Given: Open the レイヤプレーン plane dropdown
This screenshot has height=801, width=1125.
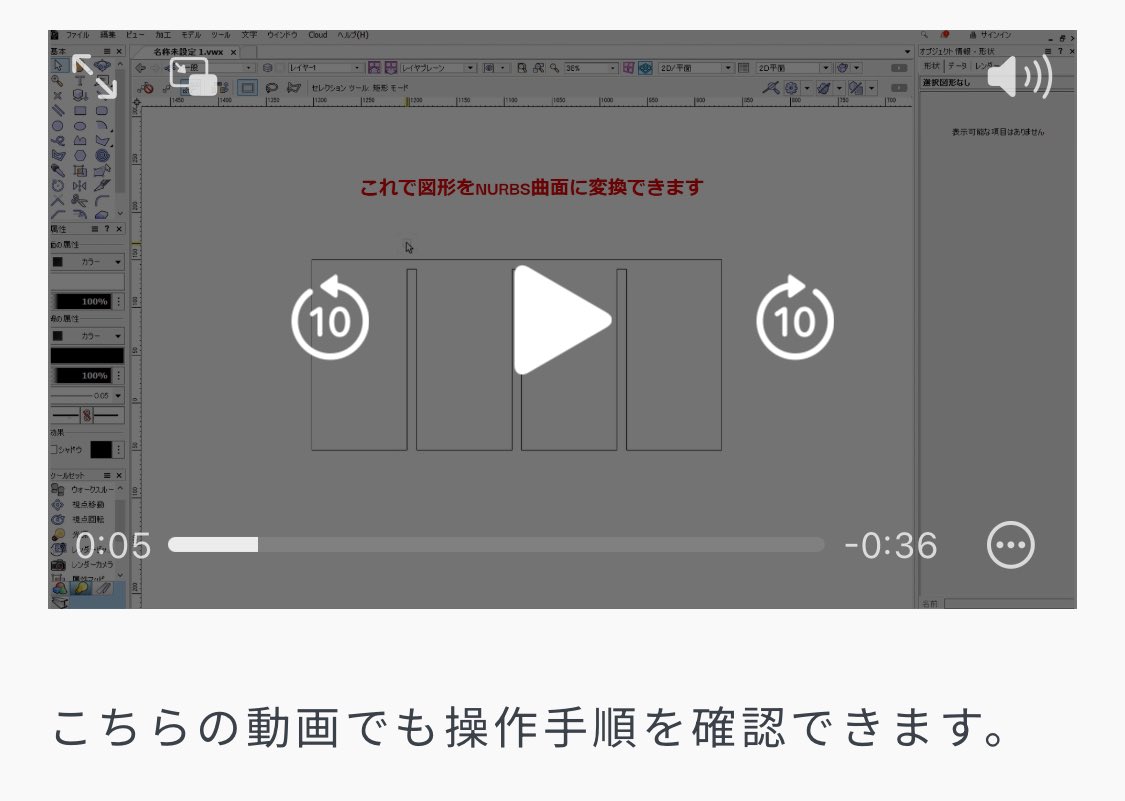Looking at the screenshot, I should point(438,67).
